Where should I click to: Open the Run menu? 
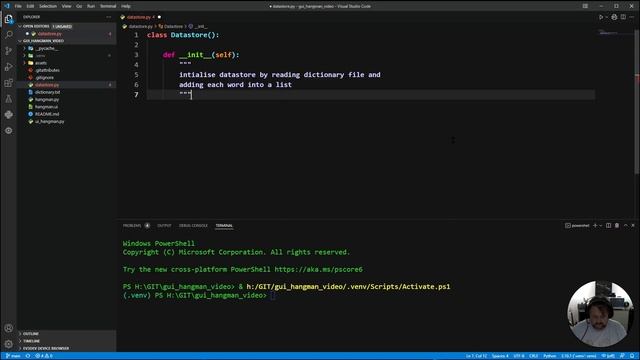coord(91,6)
